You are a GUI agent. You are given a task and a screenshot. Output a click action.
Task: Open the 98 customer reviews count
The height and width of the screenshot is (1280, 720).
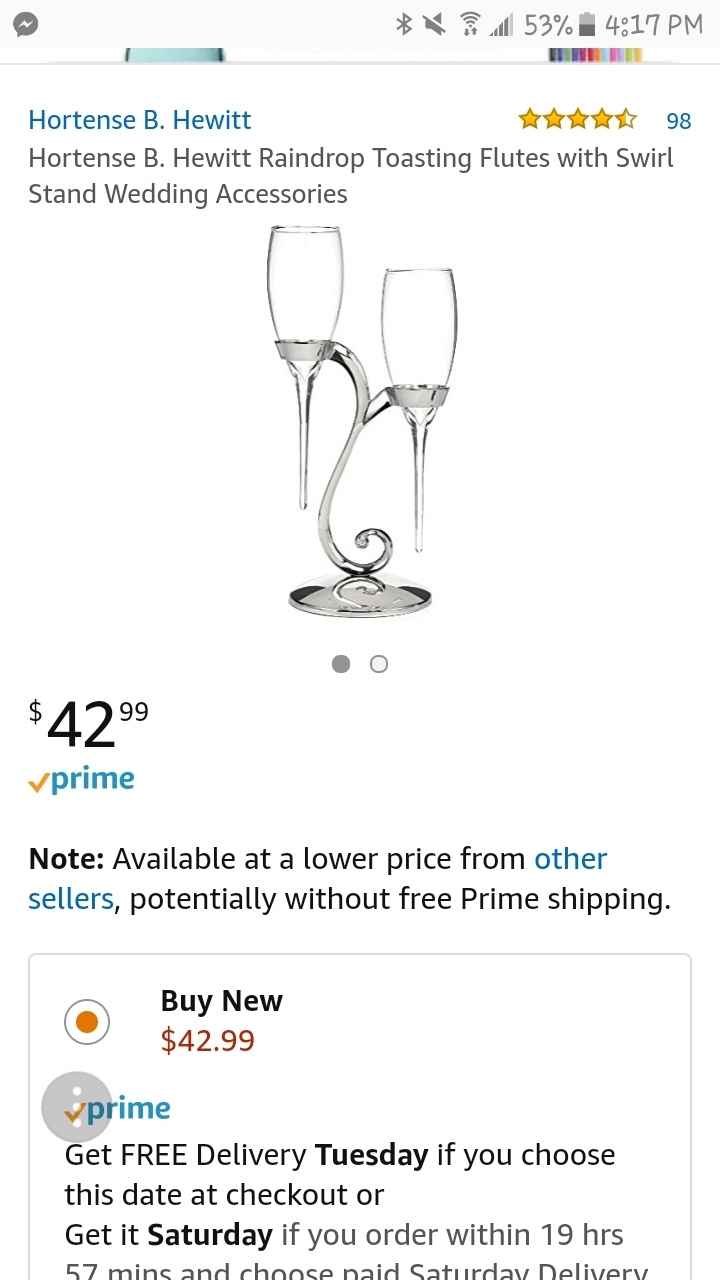tap(679, 121)
